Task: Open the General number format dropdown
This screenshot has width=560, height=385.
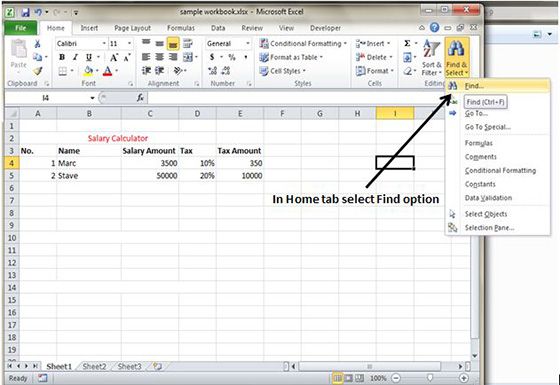Action: pyautogui.click(x=248, y=44)
